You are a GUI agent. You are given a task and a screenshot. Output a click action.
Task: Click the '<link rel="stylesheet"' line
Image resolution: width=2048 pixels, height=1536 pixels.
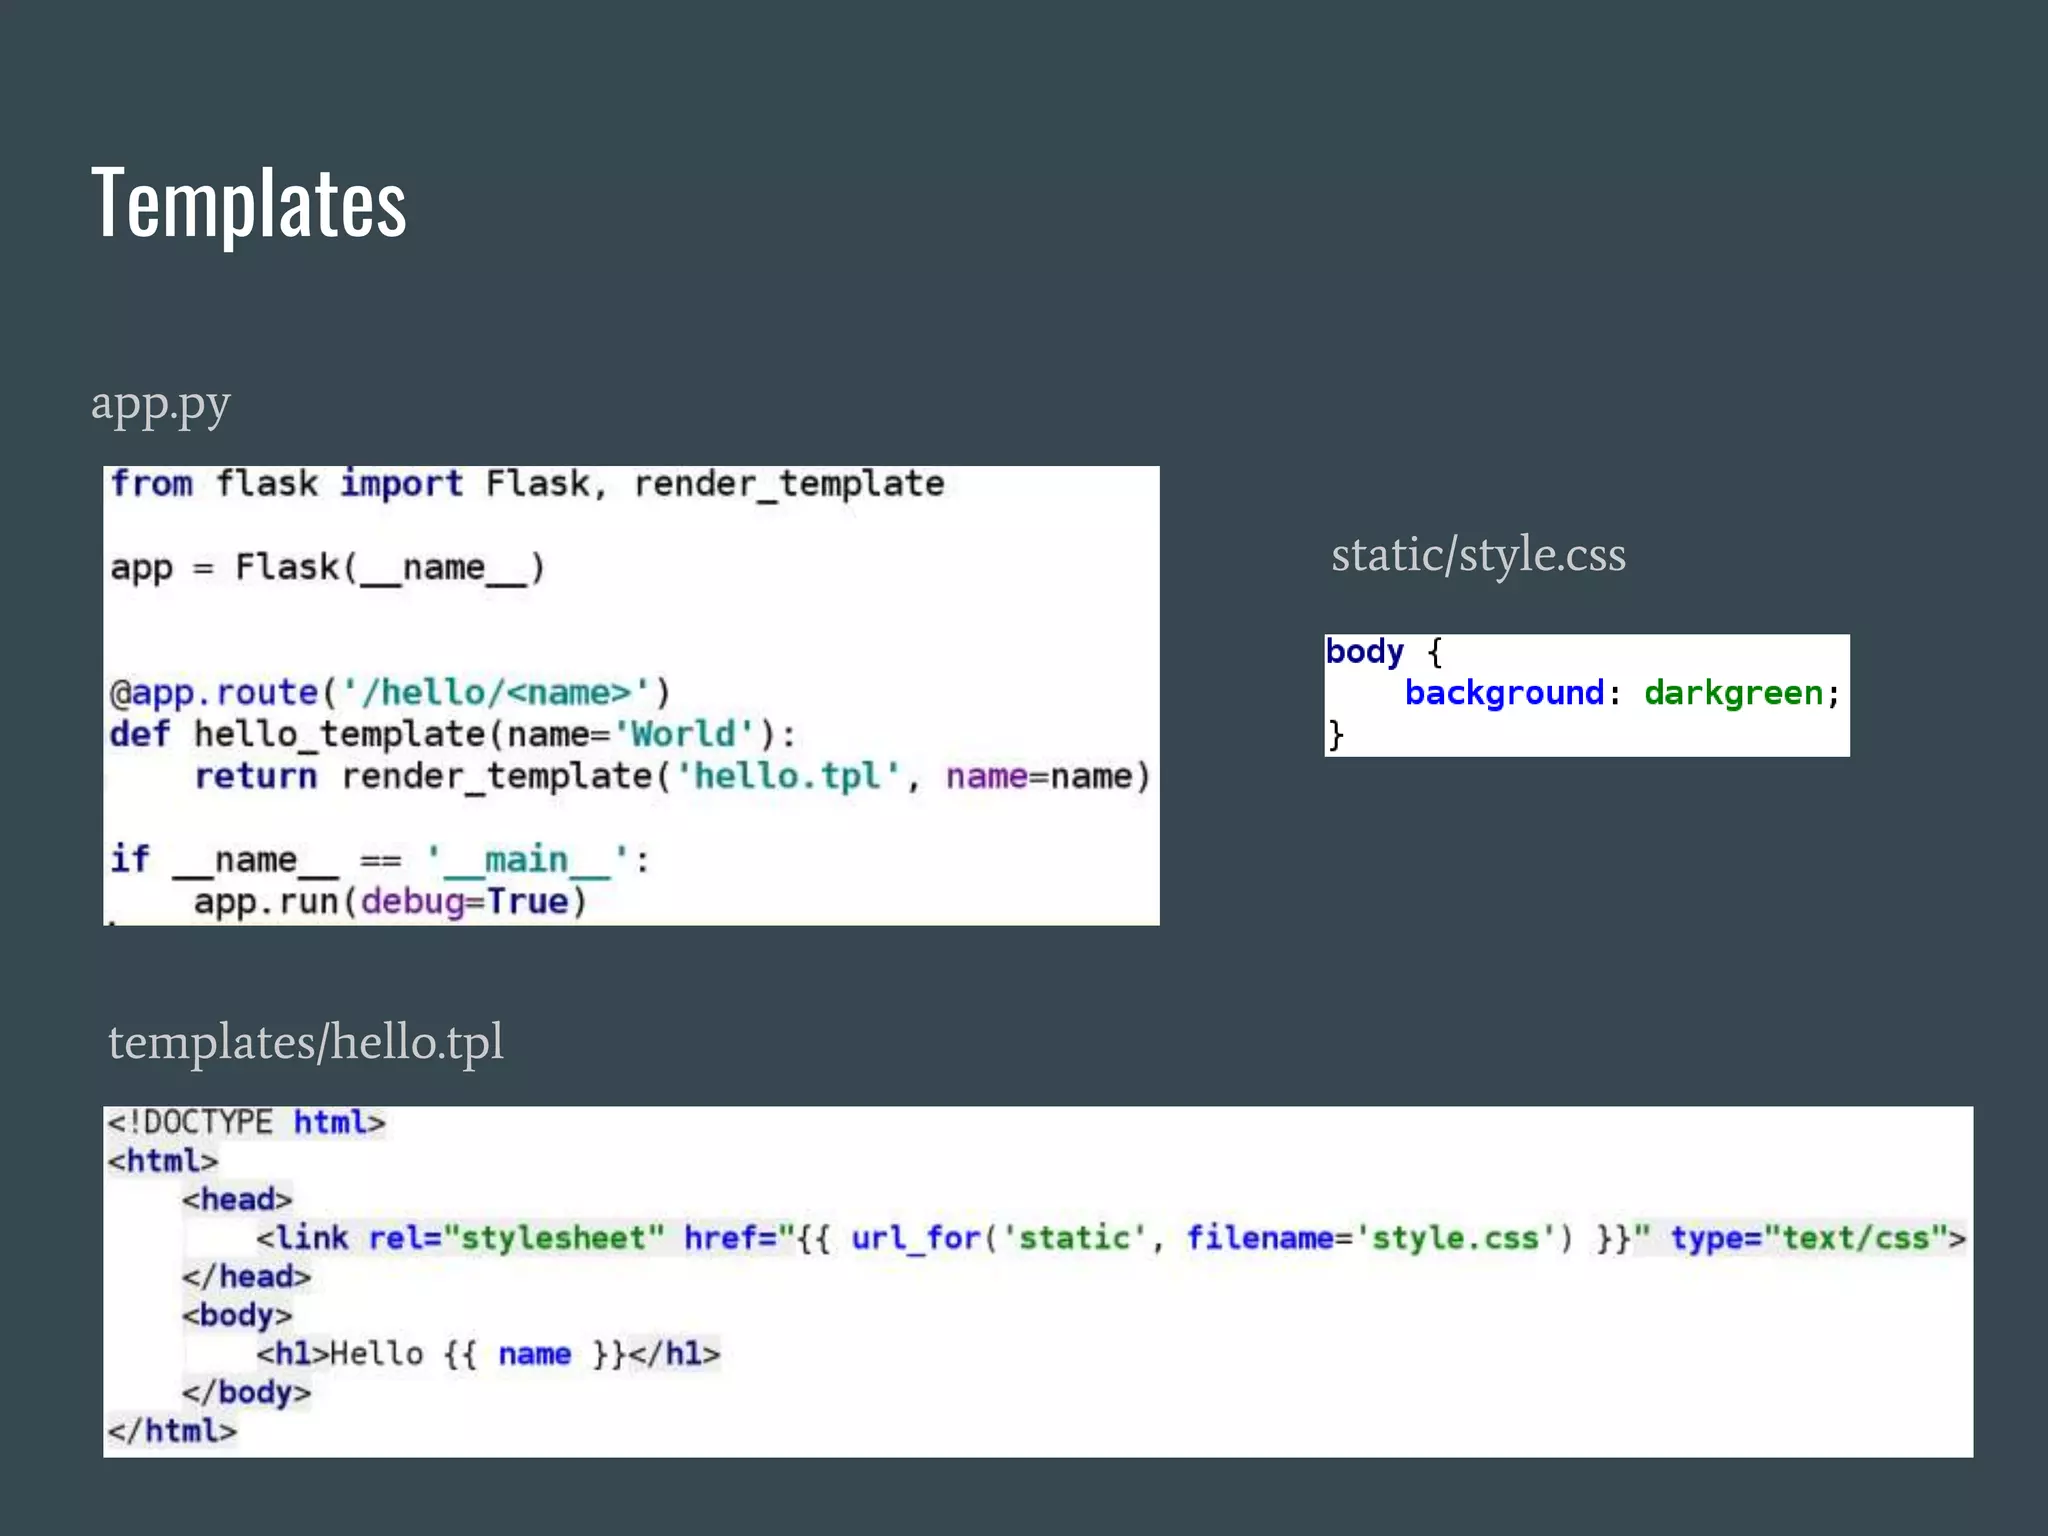[1111, 1238]
